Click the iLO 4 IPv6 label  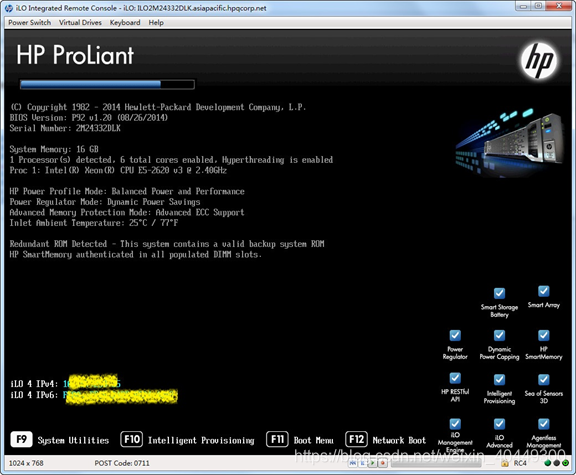tap(34, 395)
